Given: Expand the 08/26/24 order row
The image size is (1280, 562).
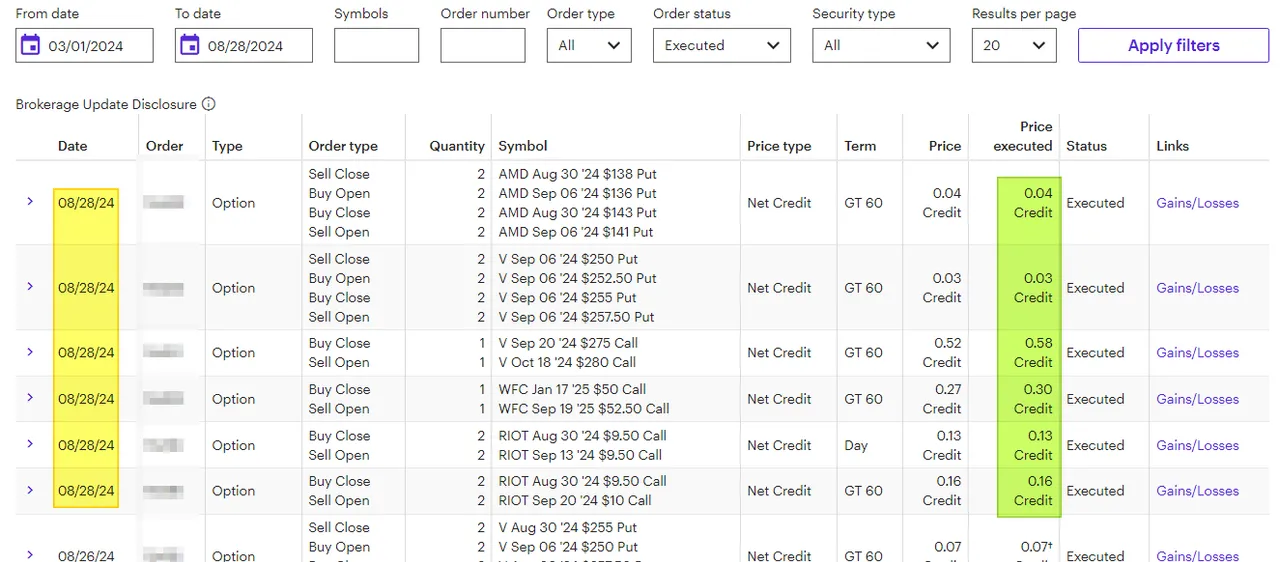Looking at the screenshot, I should coord(30,555).
